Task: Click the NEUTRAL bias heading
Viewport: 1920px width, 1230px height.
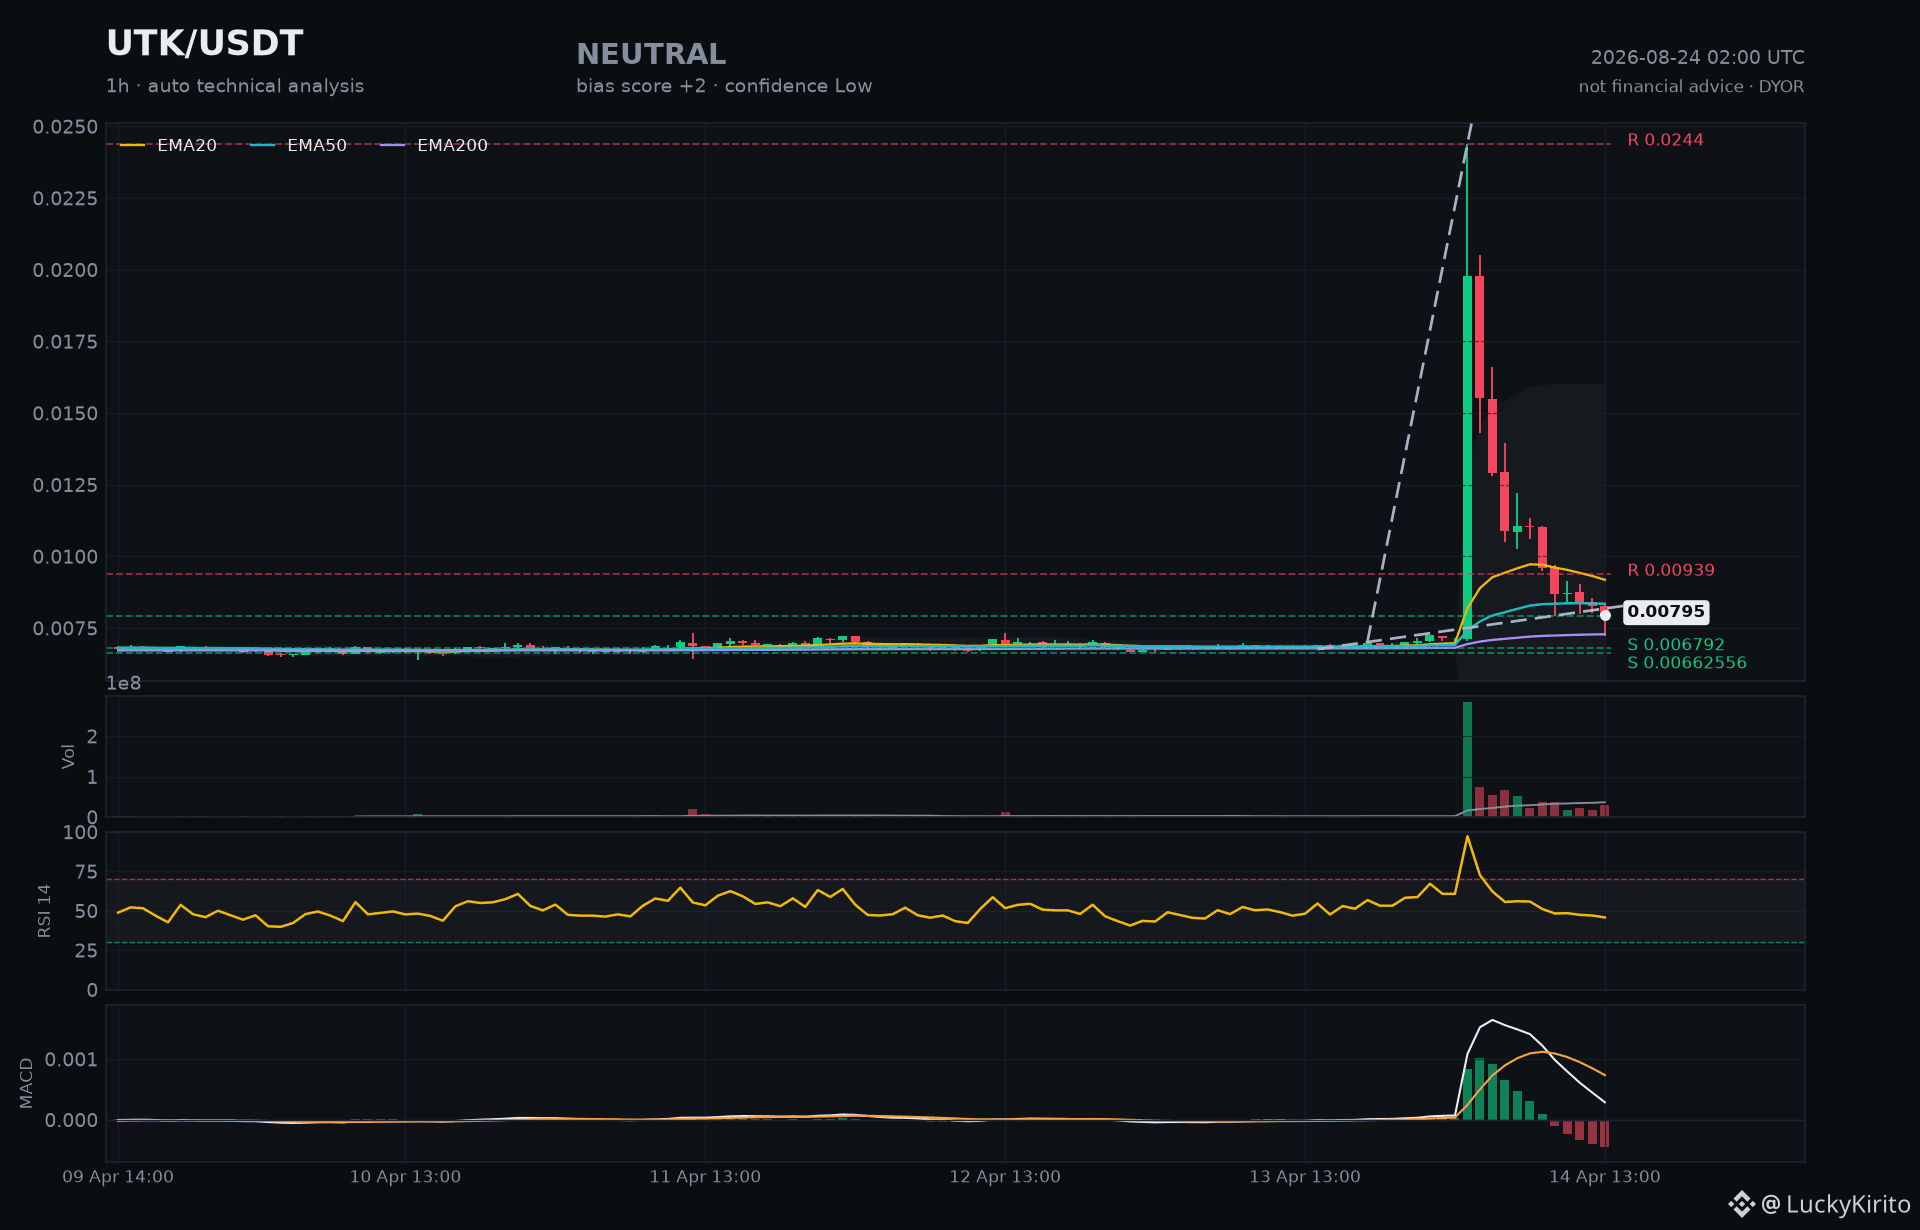Action: pyautogui.click(x=651, y=54)
